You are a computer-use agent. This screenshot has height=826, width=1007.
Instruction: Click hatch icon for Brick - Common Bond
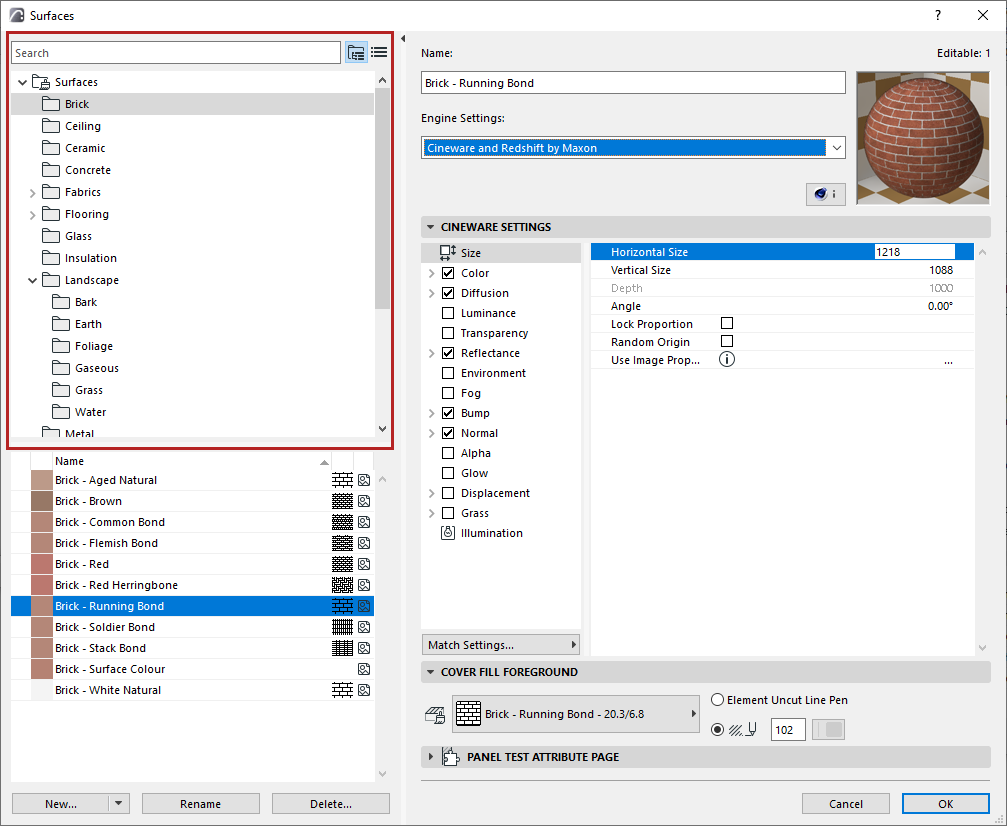pyautogui.click(x=342, y=522)
